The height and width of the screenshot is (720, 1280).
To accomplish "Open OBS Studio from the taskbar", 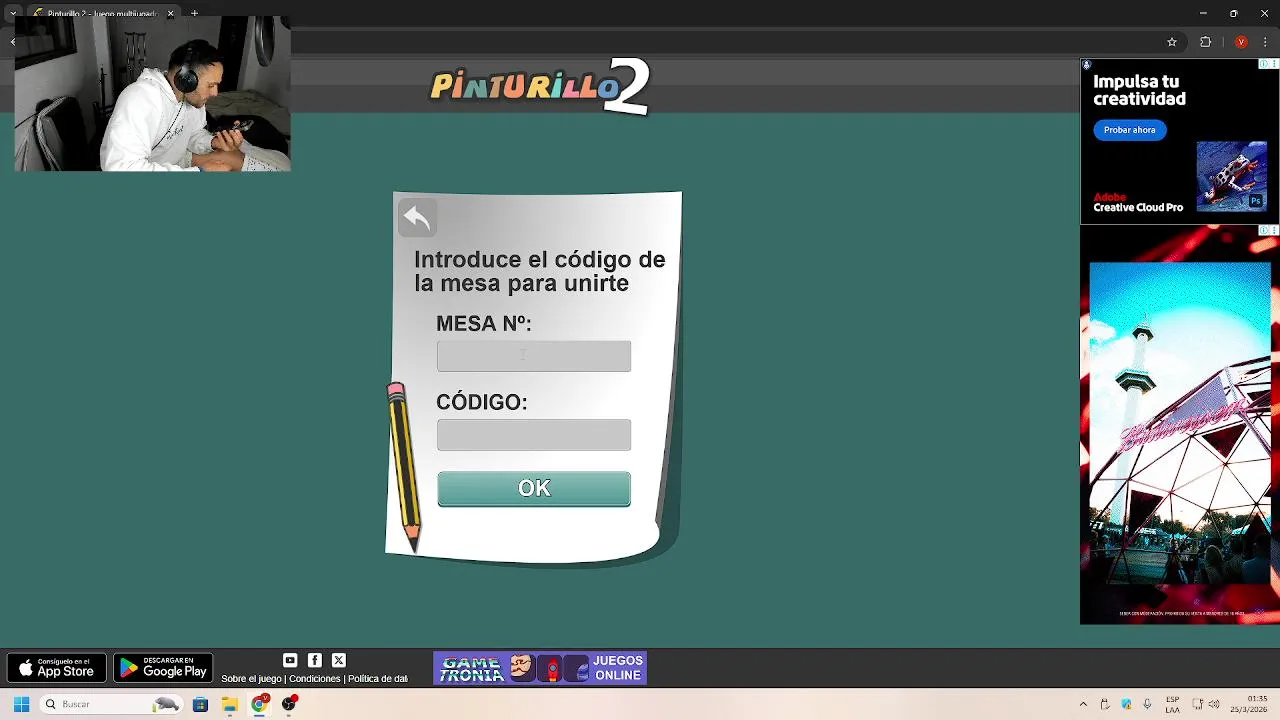I will pyautogui.click(x=289, y=704).
